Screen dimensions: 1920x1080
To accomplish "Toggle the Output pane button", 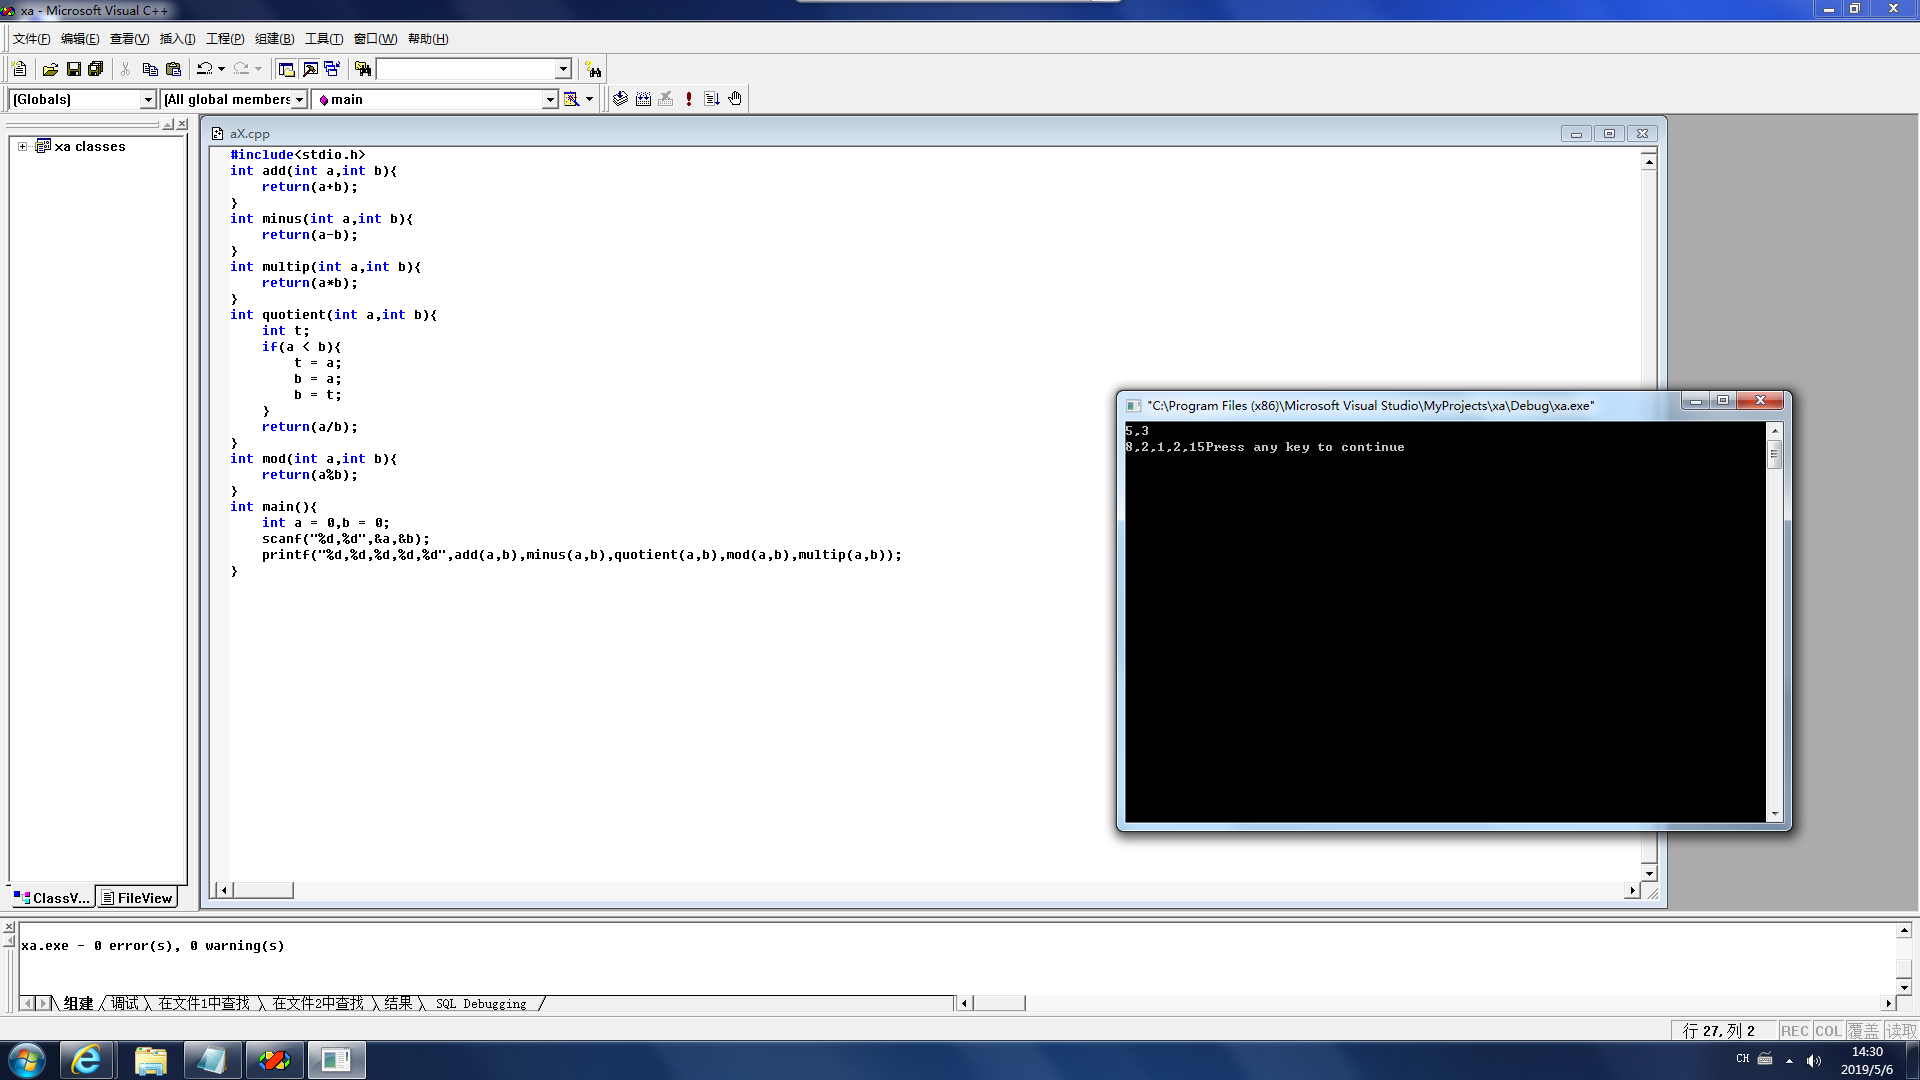I will pos(310,69).
